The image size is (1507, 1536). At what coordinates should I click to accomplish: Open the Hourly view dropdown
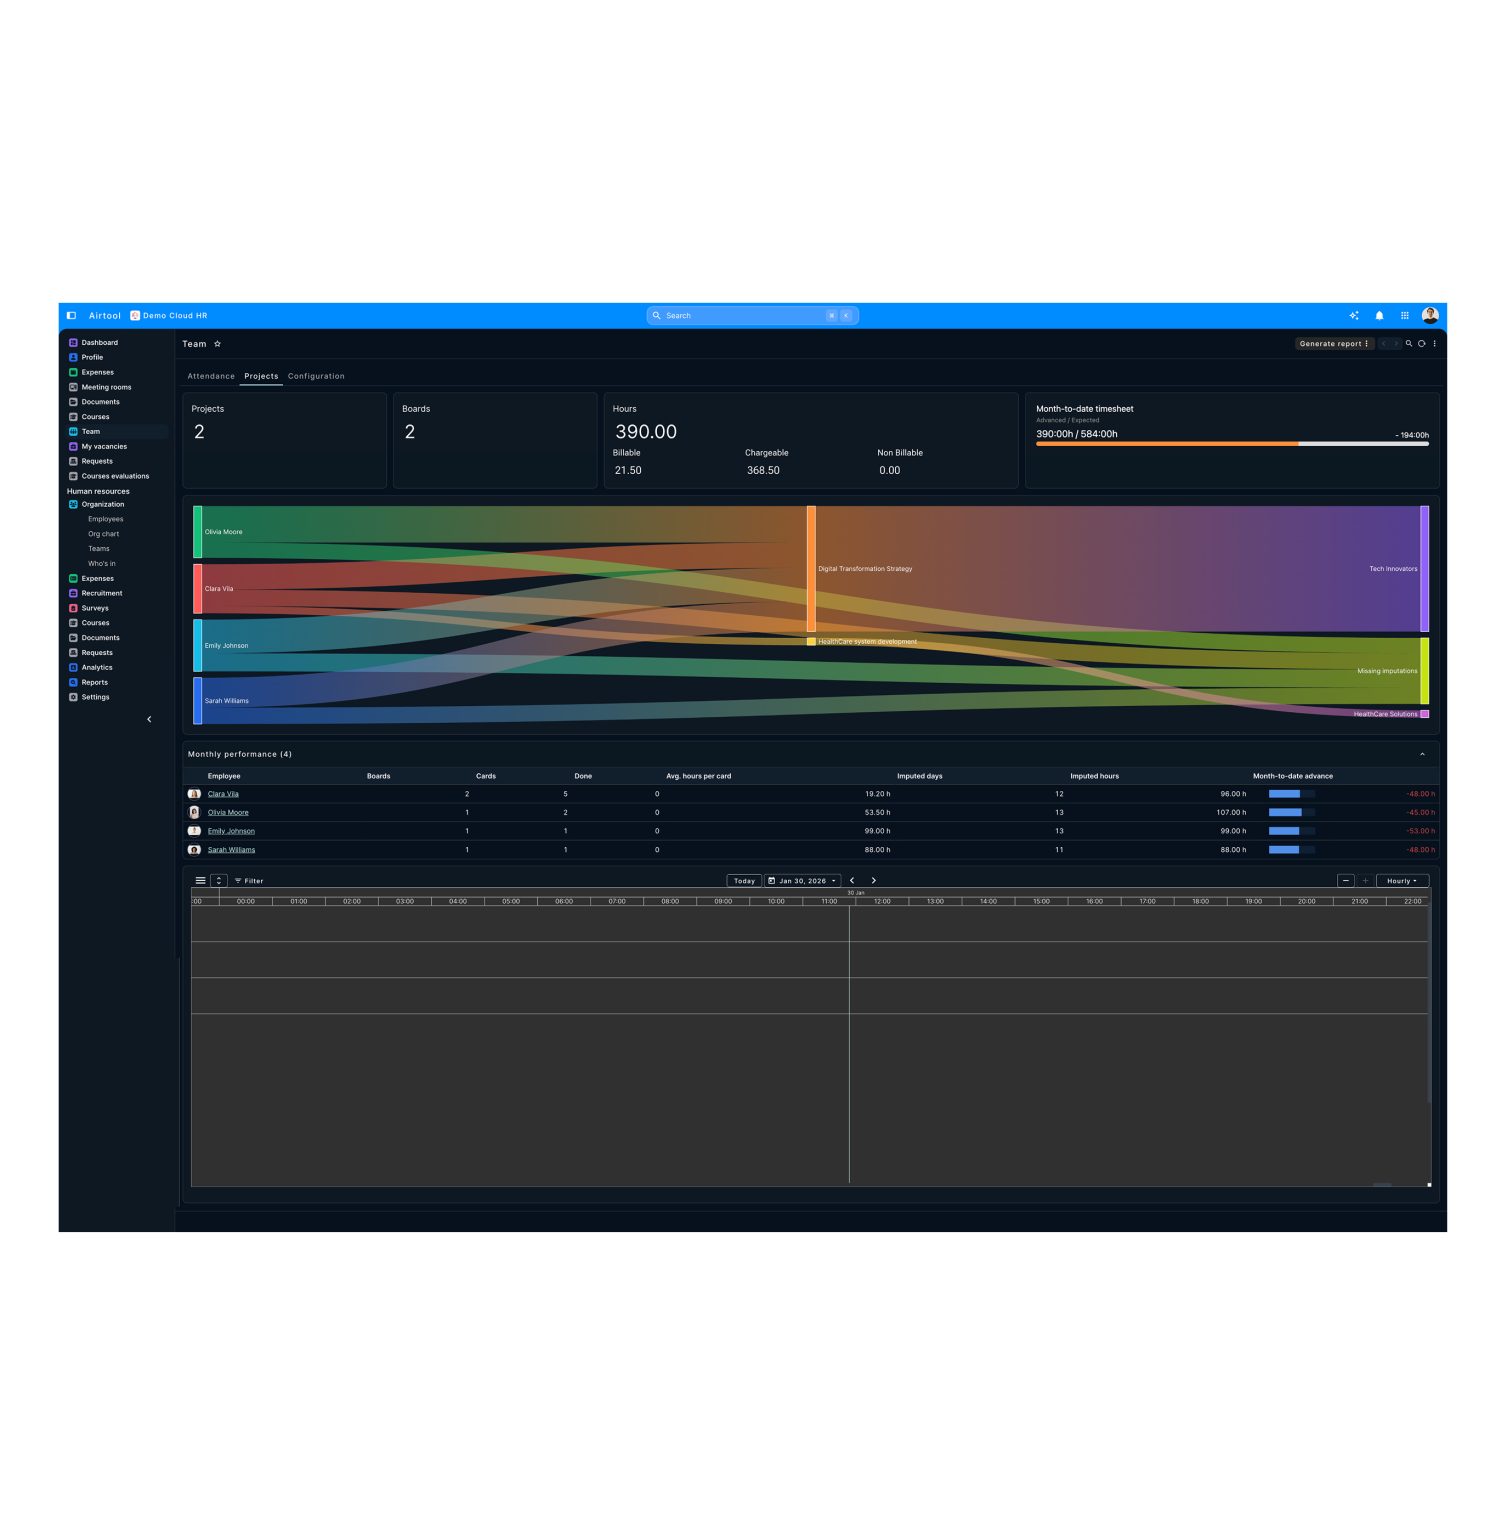(1402, 881)
